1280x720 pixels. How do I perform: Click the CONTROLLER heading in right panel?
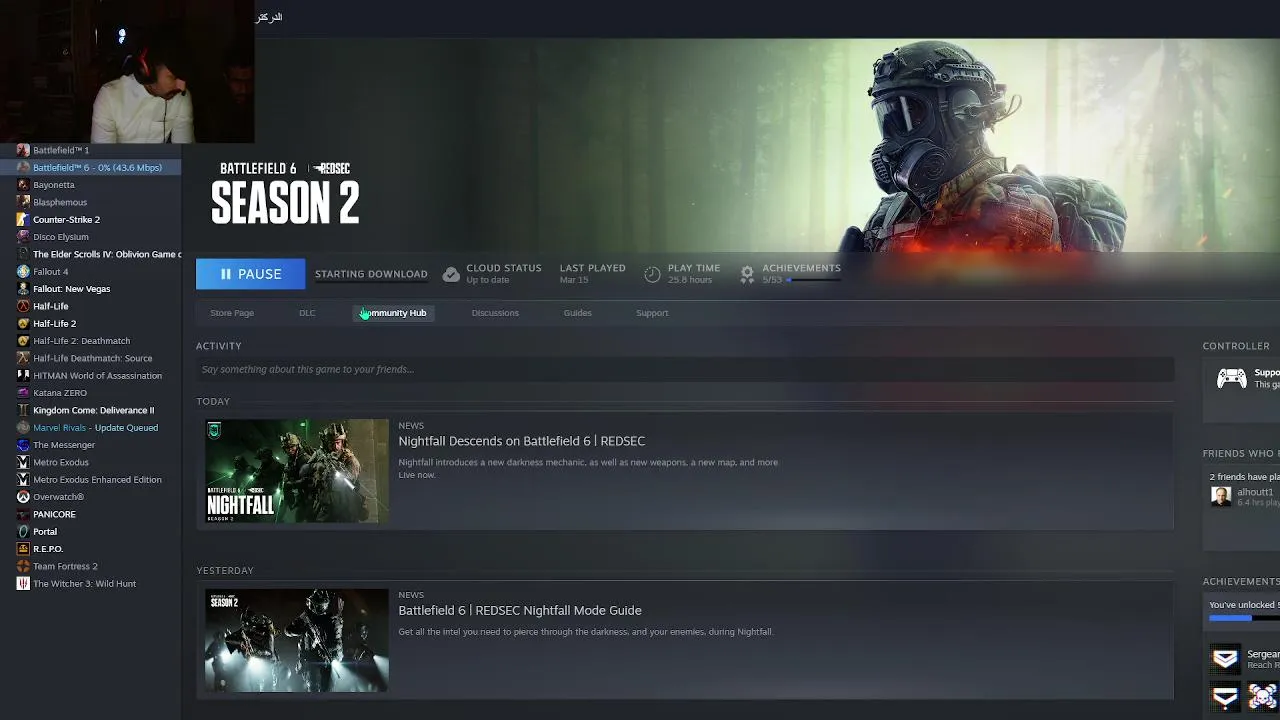pos(1236,346)
